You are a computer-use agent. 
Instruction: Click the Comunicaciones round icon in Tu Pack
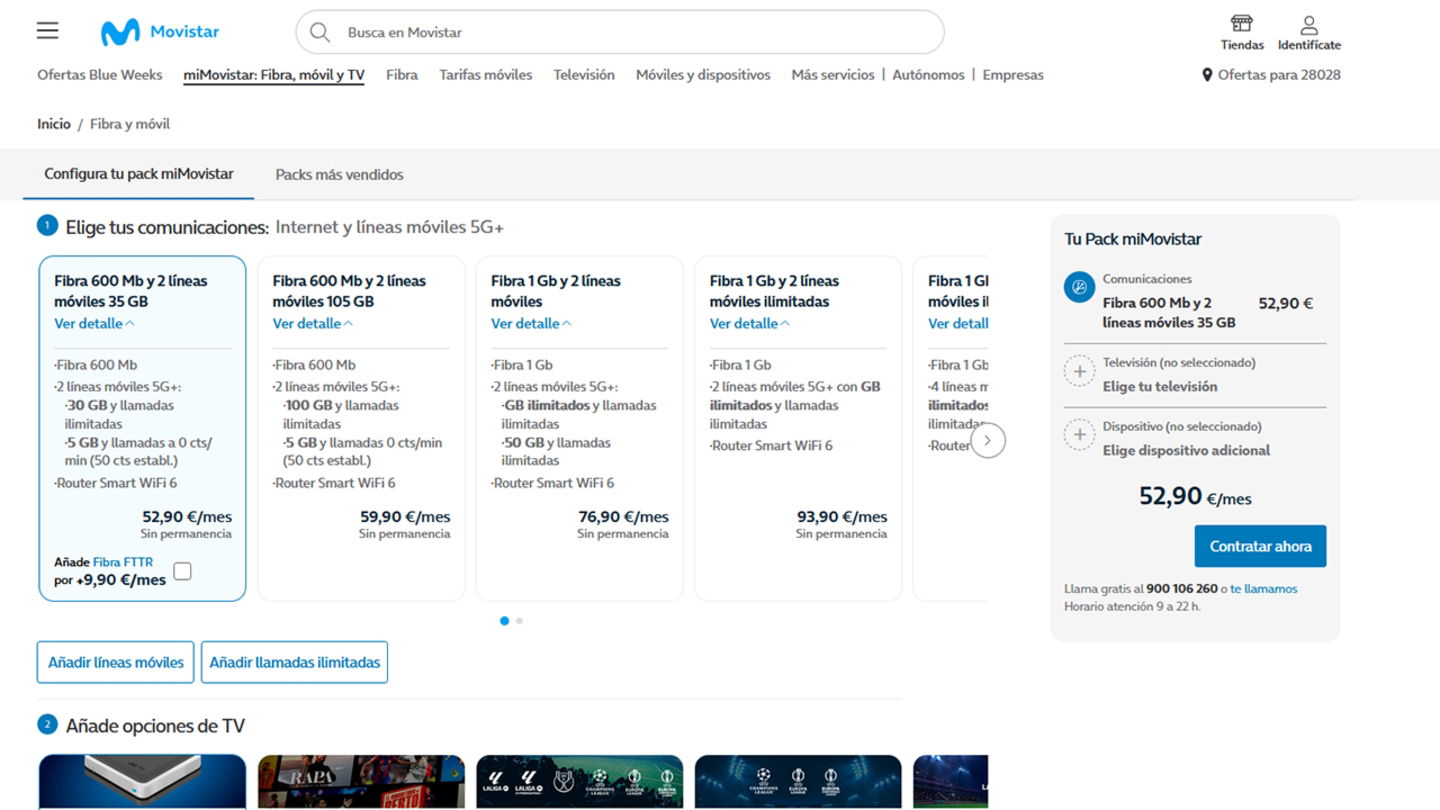pos(1079,287)
